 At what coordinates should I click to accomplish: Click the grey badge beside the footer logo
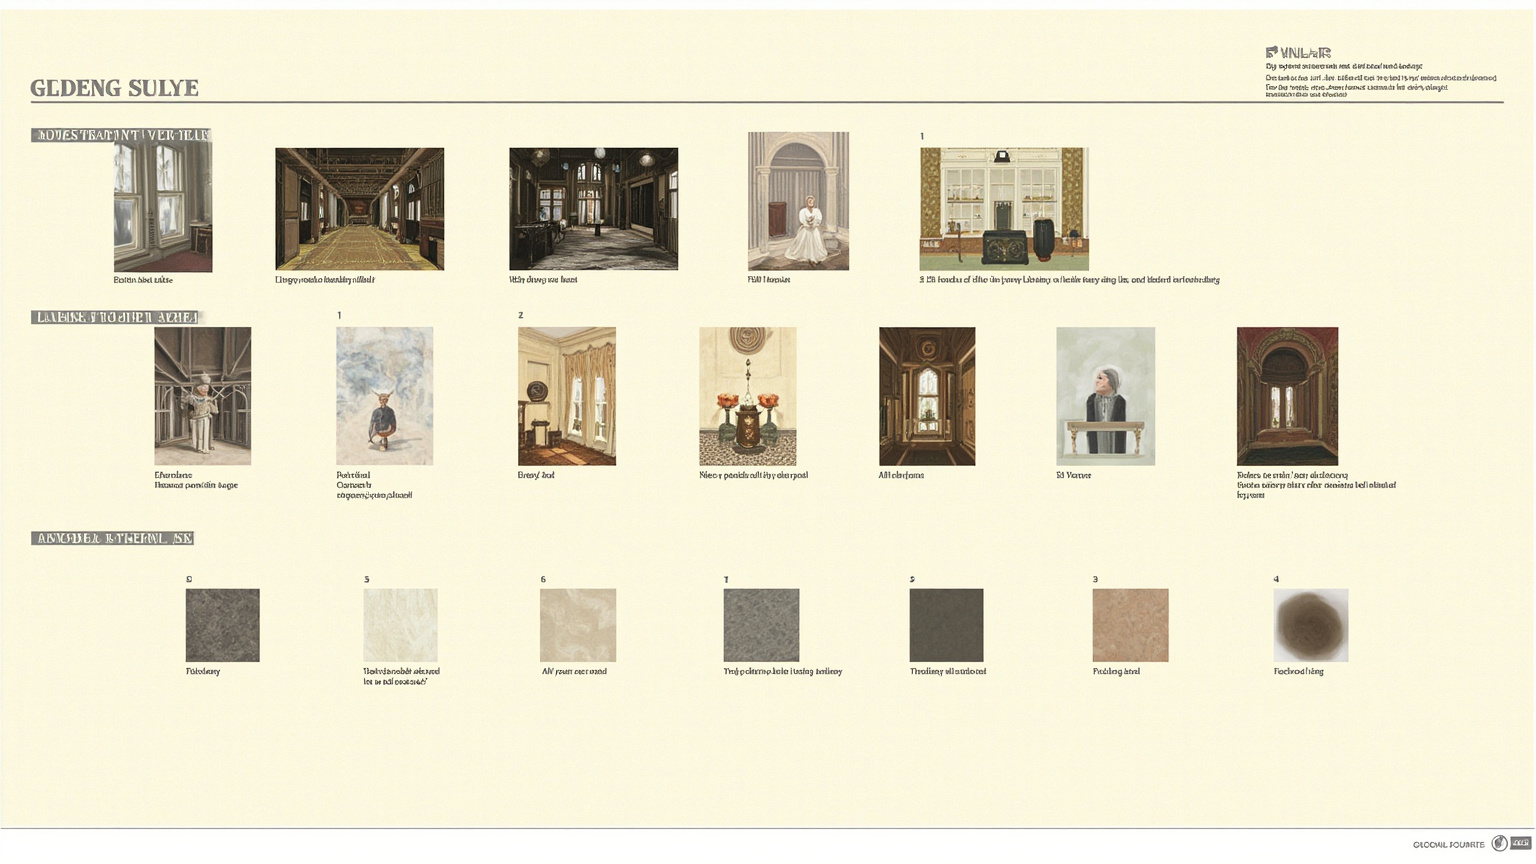coord(1520,844)
